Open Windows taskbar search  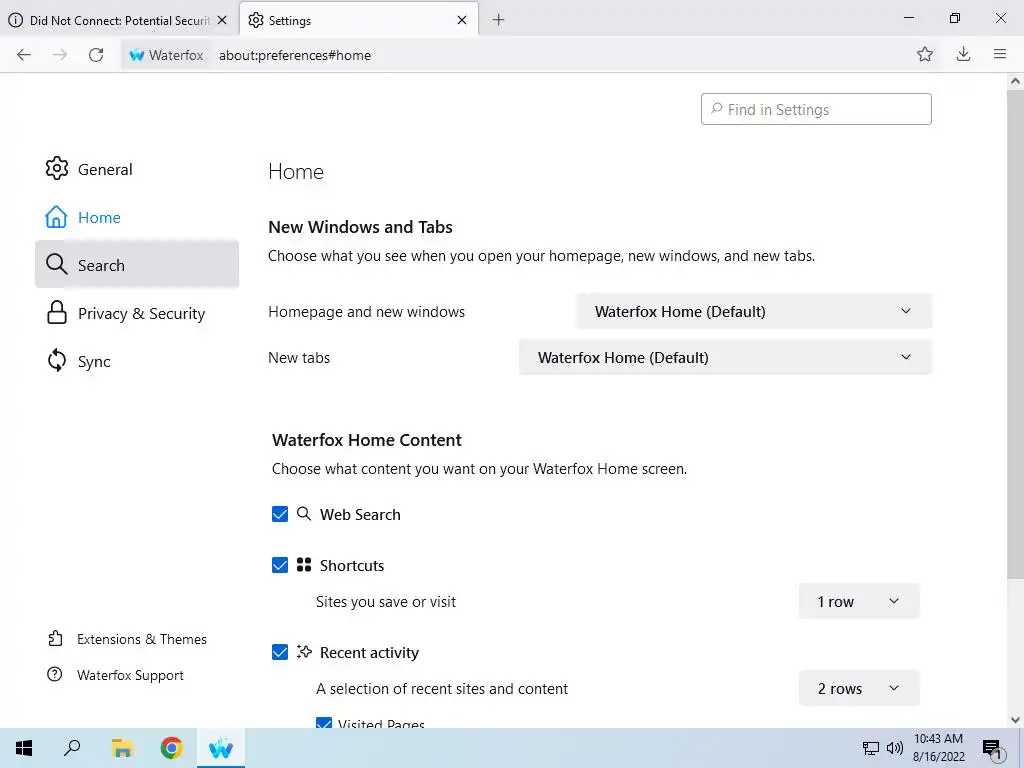click(72, 748)
